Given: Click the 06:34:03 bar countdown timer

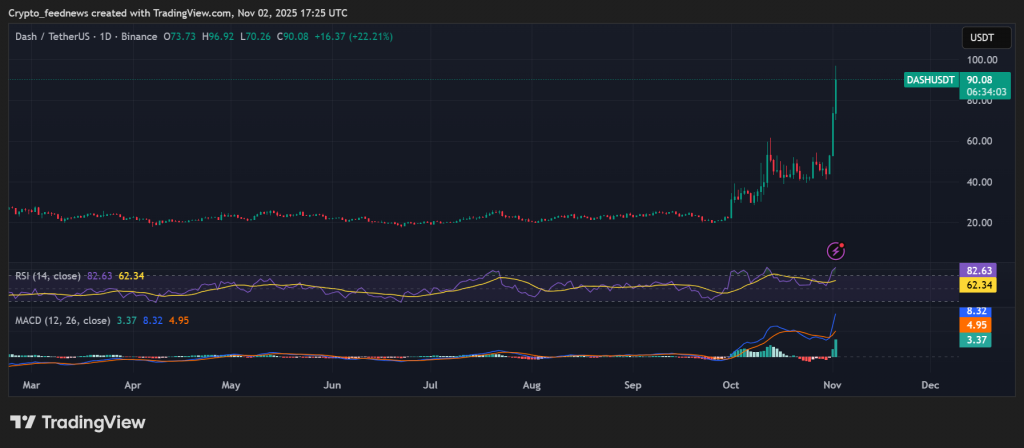Looking at the screenshot, I should (984, 92).
